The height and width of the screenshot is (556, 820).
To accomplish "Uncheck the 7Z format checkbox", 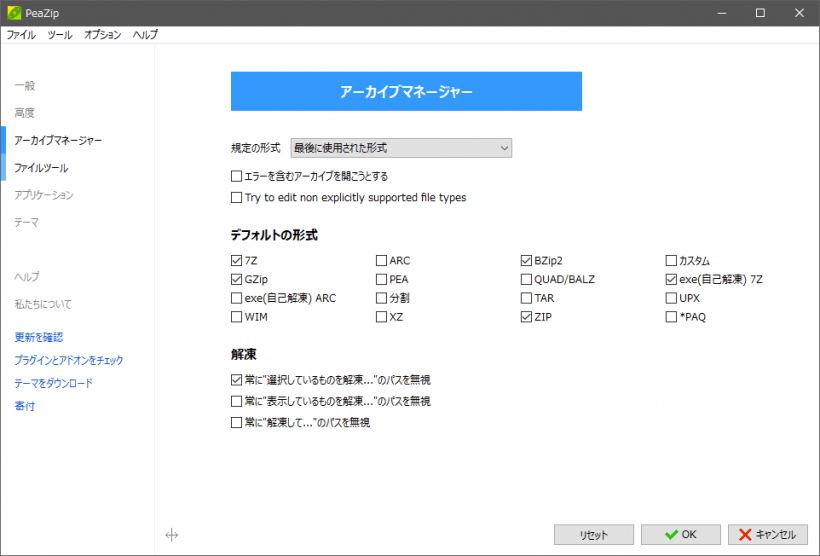I will [236, 260].
